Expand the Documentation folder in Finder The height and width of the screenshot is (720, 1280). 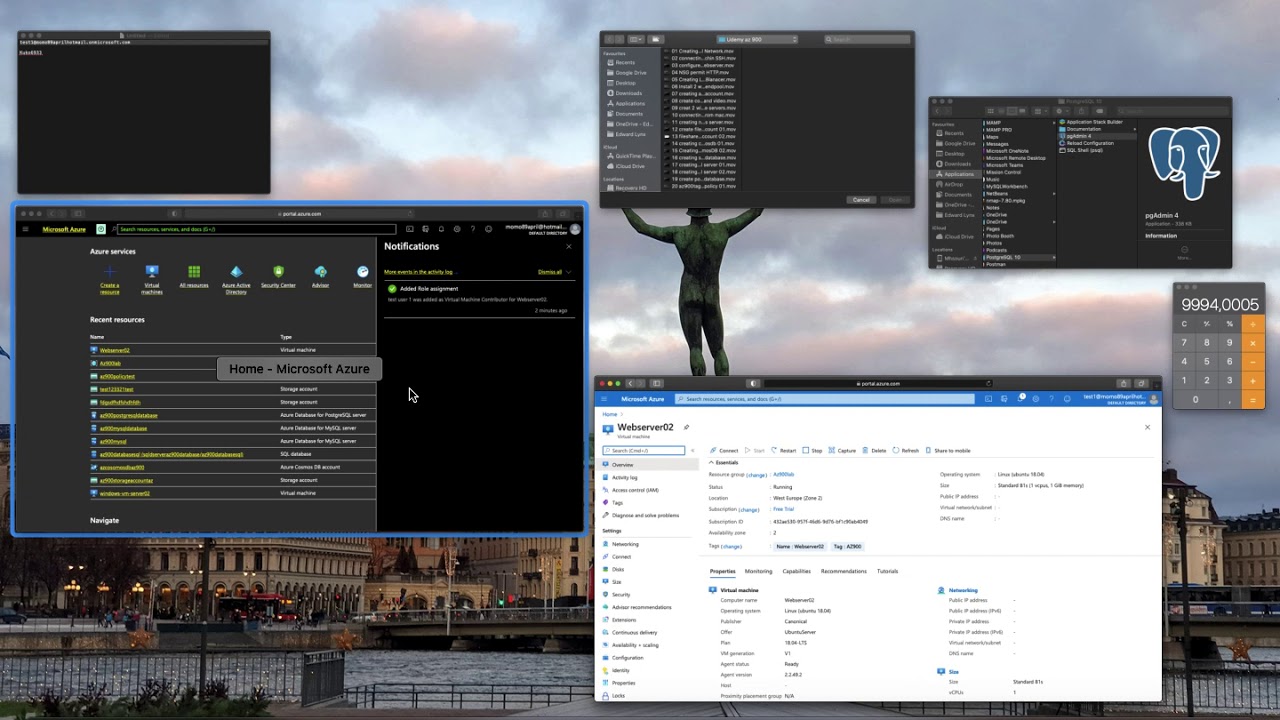click(1135, 129)
